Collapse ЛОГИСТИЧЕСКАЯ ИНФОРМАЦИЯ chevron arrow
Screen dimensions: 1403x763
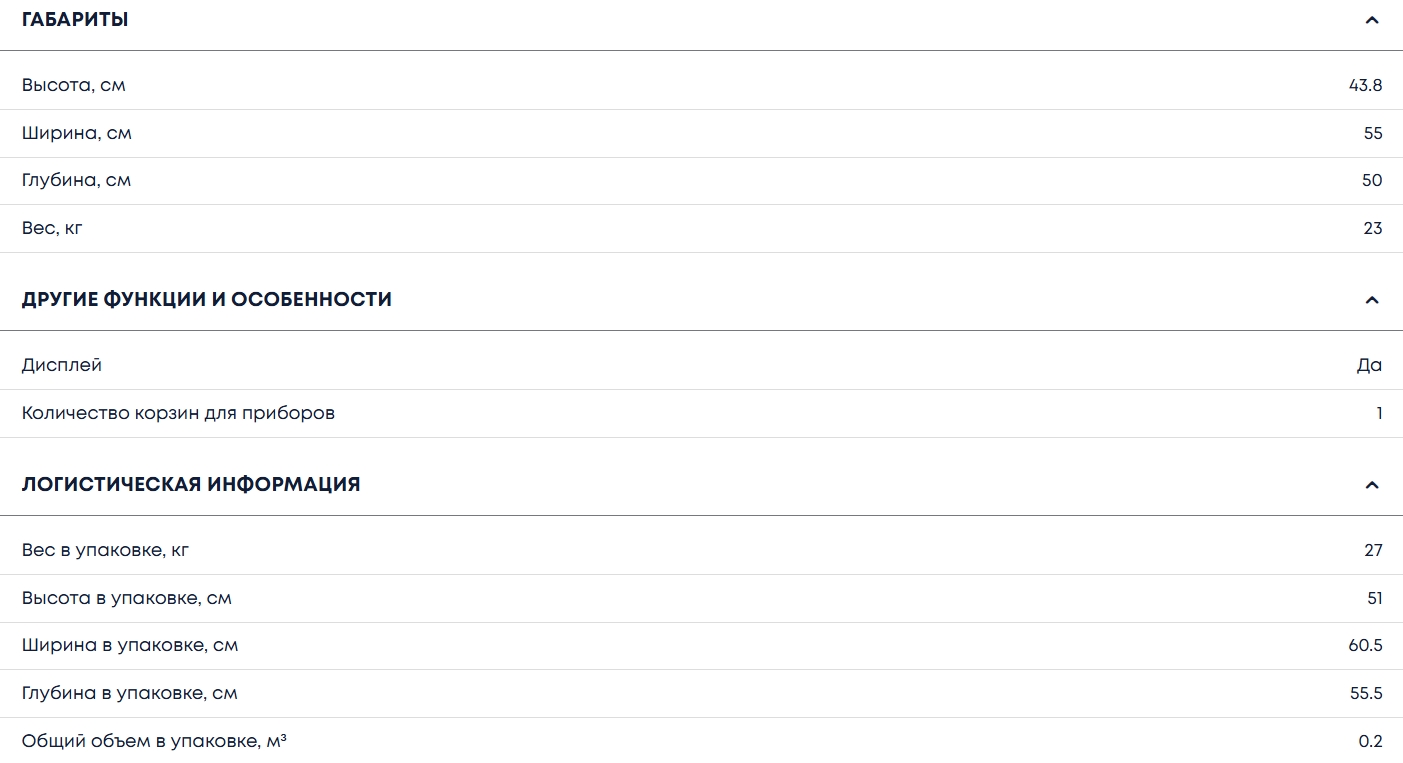(1371, 485)
